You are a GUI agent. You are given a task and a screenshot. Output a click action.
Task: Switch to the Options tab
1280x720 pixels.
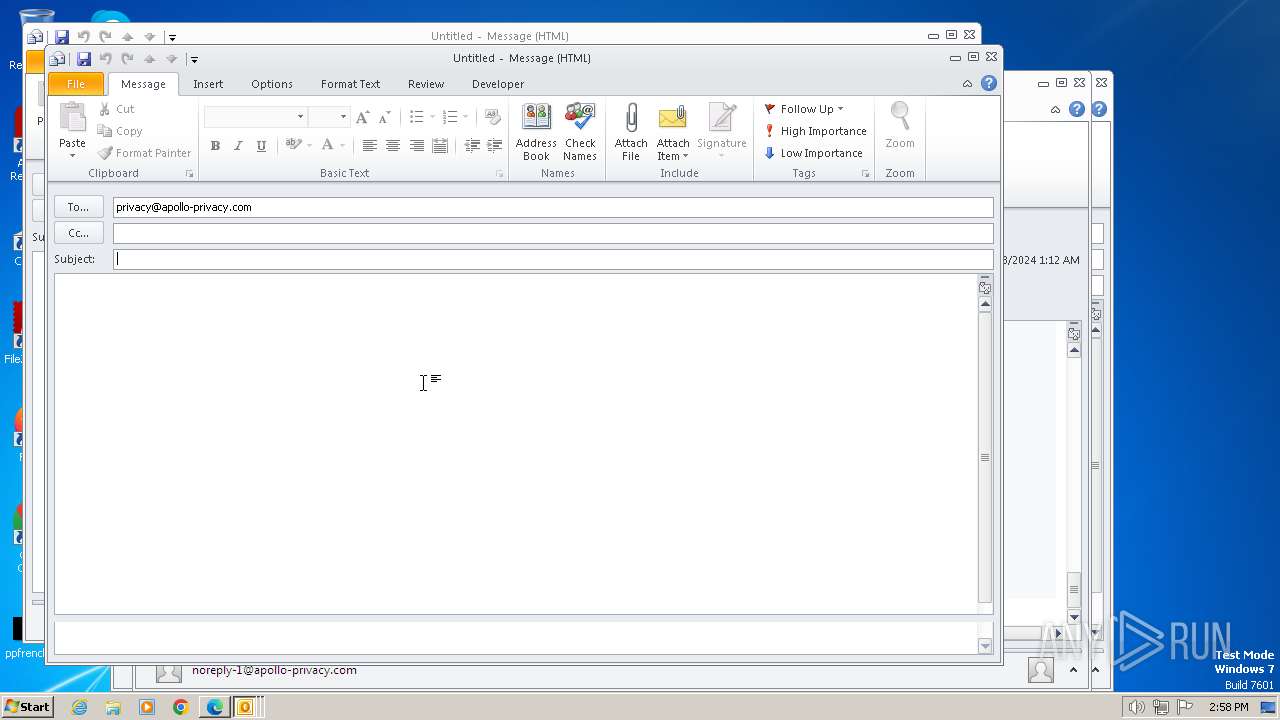coord(272,84)
